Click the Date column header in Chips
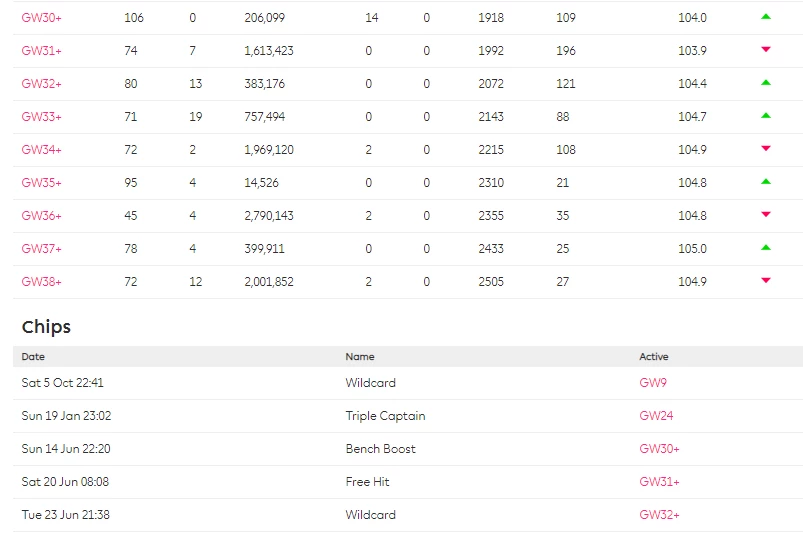 (x=33, y=357)
